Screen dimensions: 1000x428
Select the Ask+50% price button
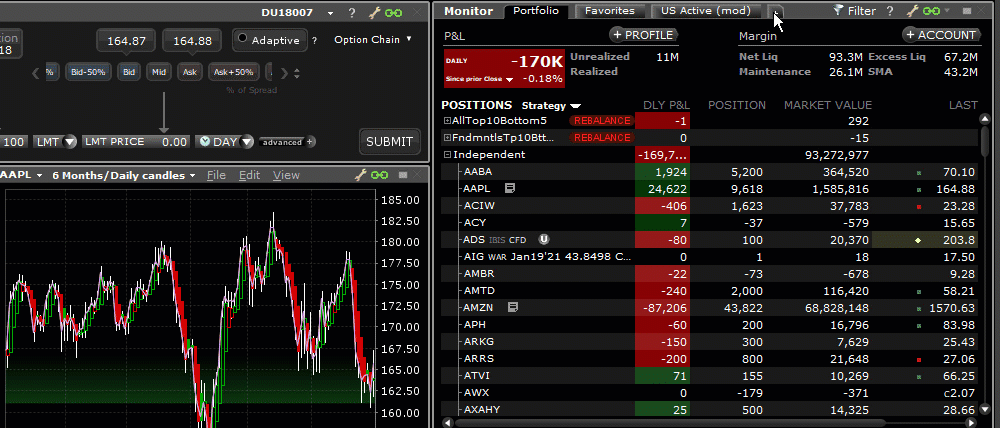[234, 72]
